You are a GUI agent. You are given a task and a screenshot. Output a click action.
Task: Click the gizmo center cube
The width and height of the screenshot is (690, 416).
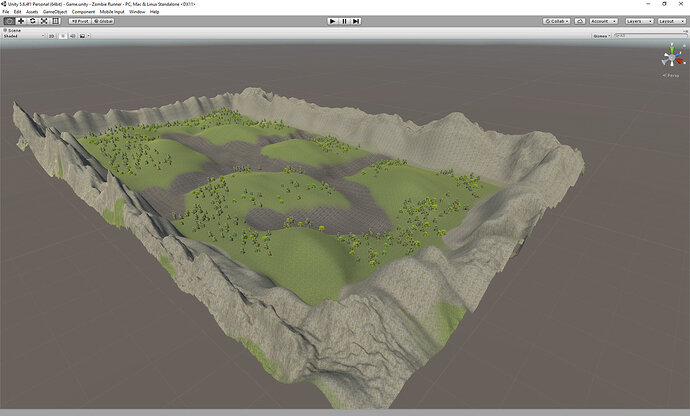[672, 58]
